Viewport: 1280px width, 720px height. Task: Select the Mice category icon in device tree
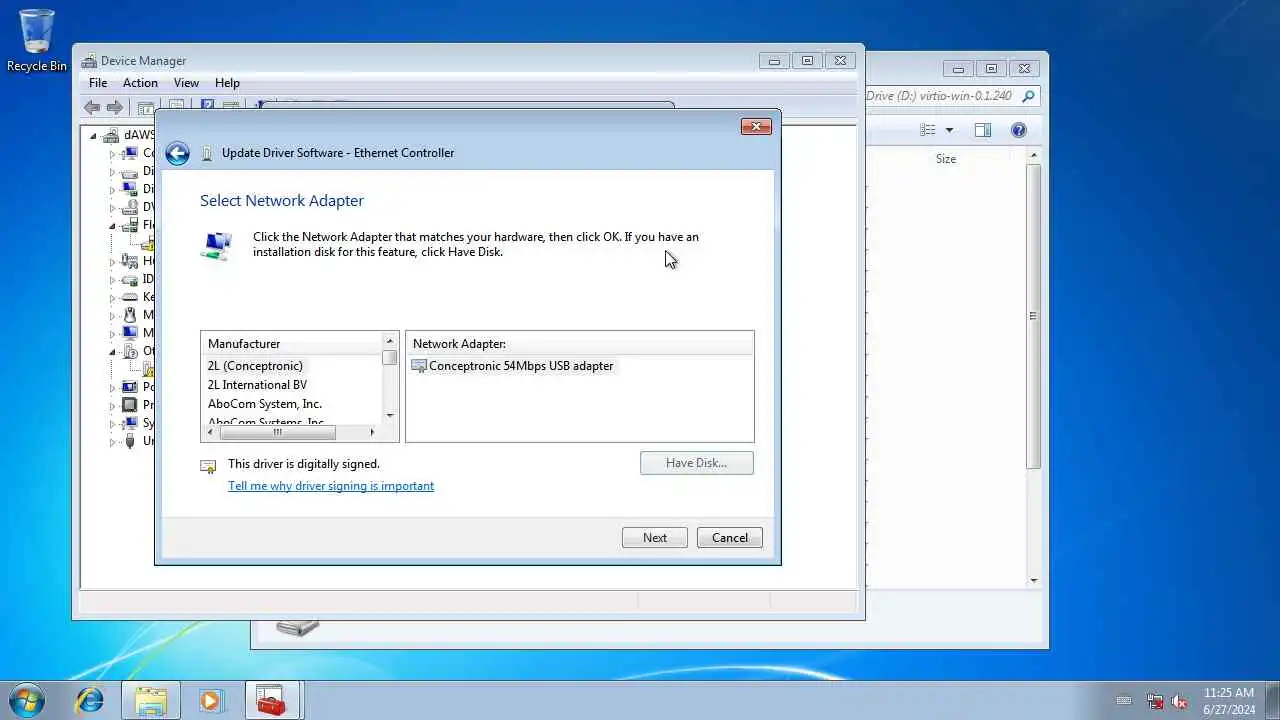click(129, 315)
